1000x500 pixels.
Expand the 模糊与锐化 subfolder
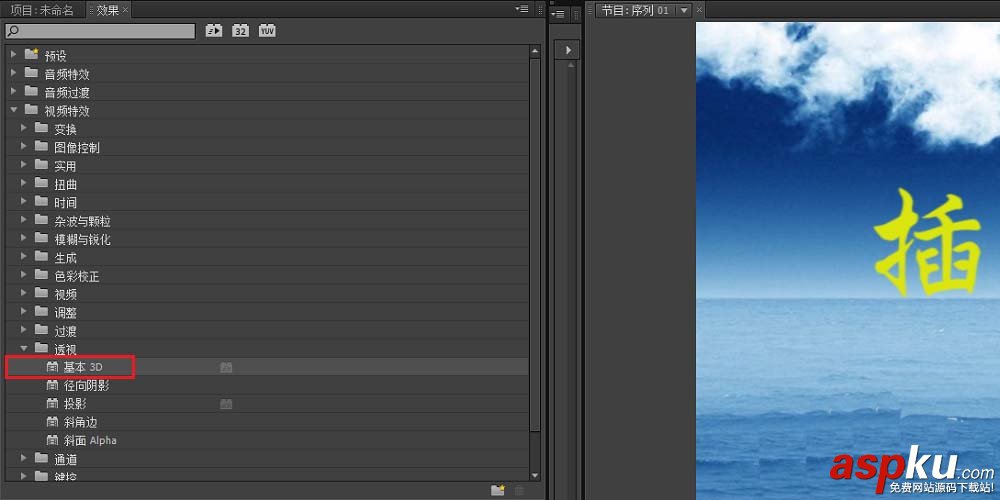(24, 239)
